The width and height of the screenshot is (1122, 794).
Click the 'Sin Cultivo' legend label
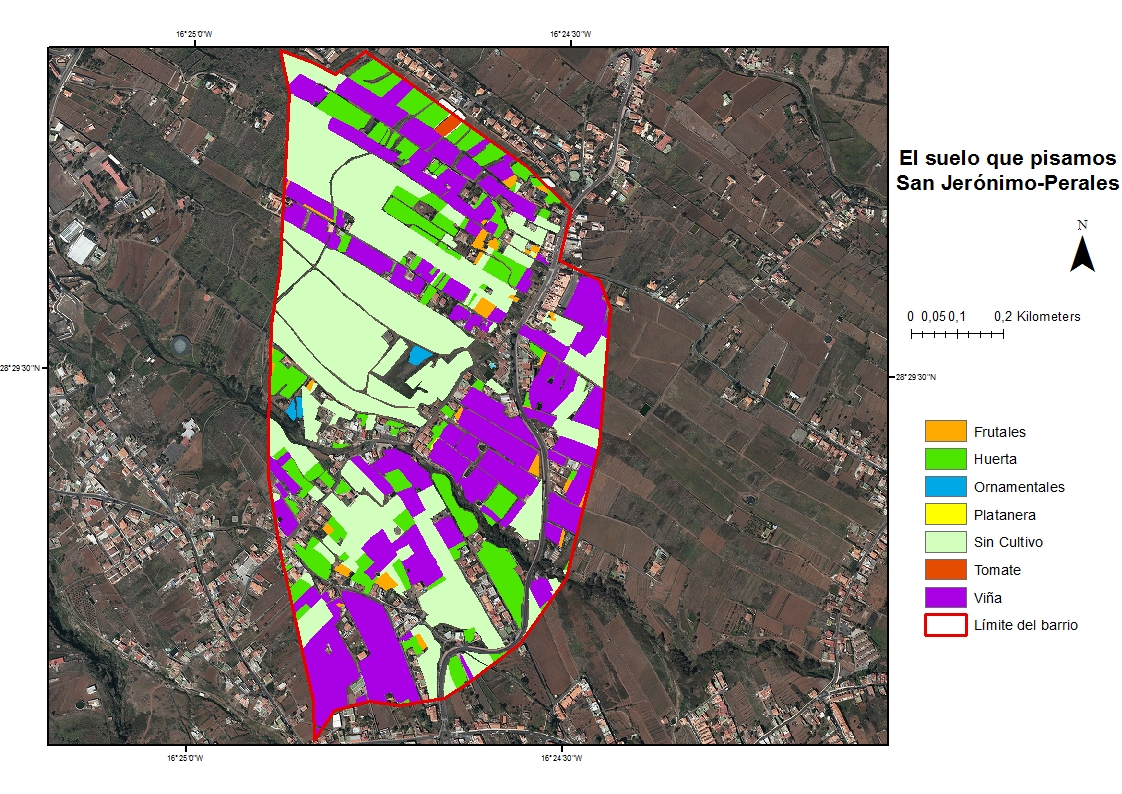[x=1008, y=543]
